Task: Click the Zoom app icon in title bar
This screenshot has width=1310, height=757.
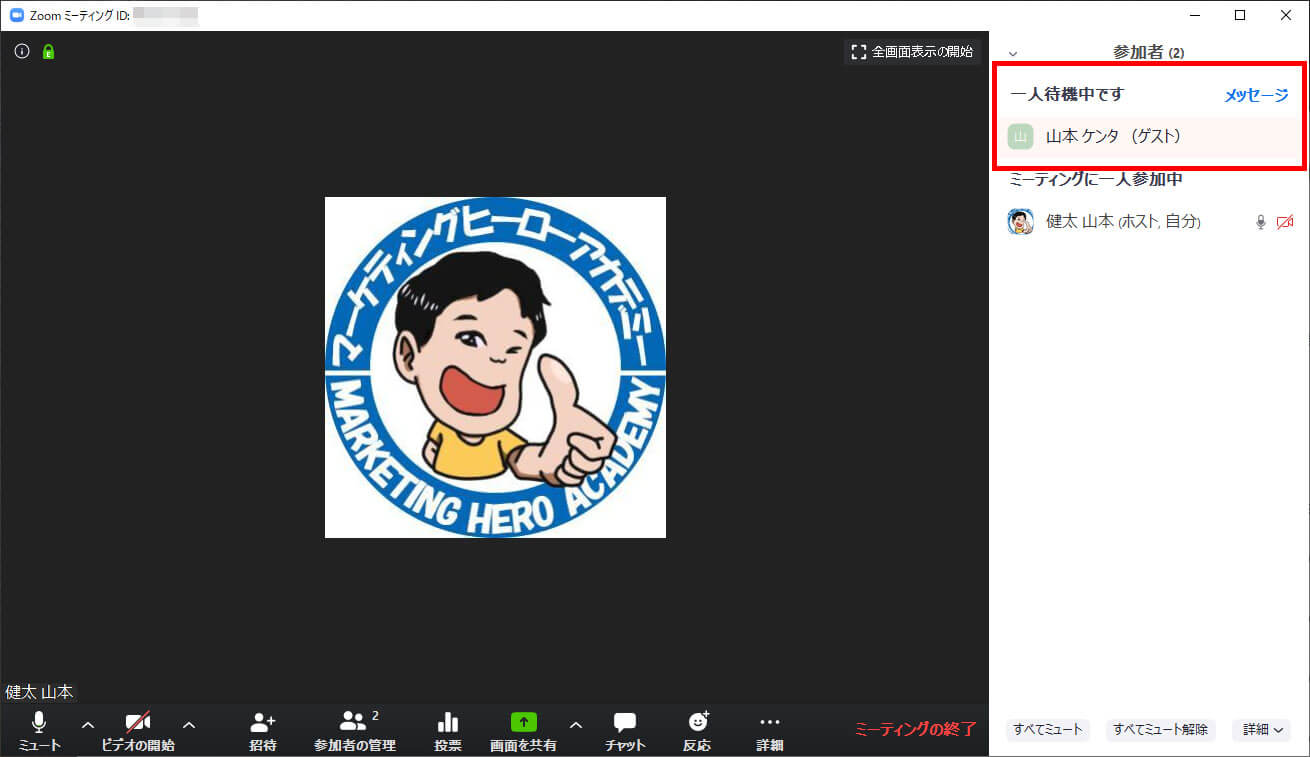Action: [x=16, y=15]
